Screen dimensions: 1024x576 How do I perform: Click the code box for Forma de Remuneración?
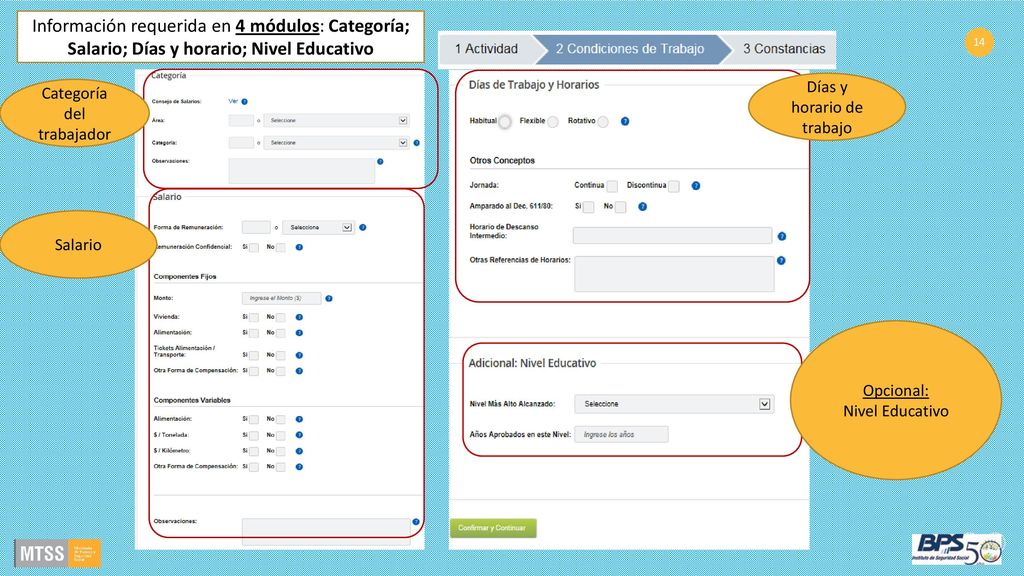tap(256, 228)
